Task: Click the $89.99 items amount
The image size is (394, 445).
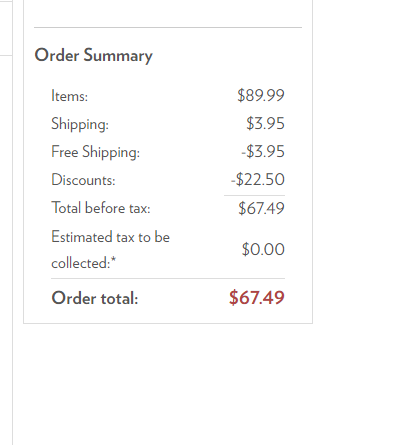Action: (261, 95)
